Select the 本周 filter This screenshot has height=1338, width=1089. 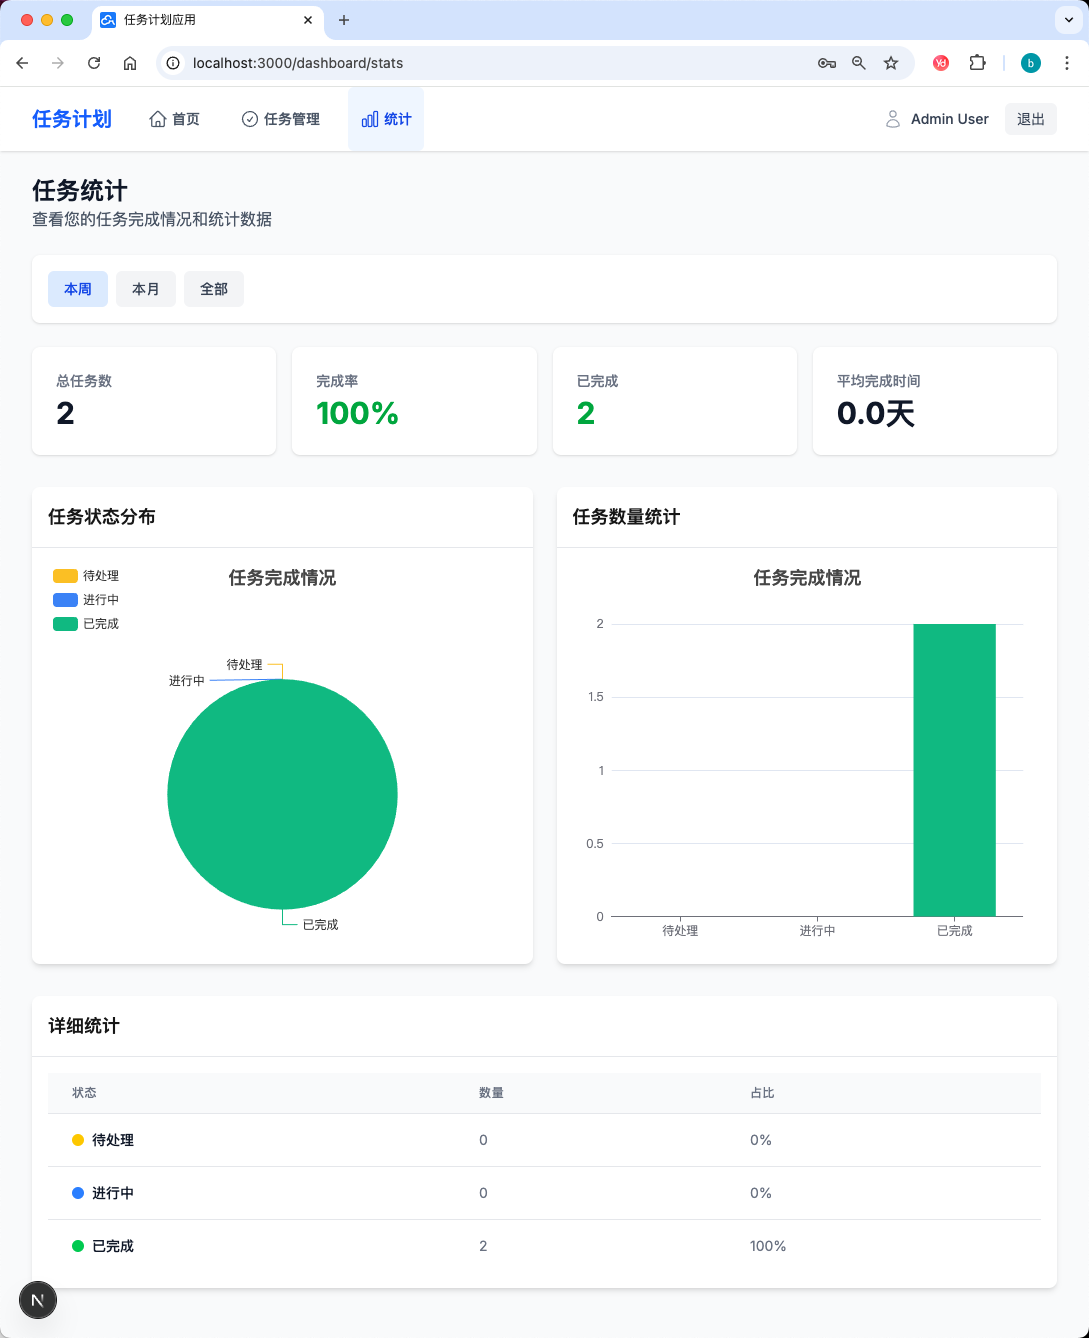(78, 289)
